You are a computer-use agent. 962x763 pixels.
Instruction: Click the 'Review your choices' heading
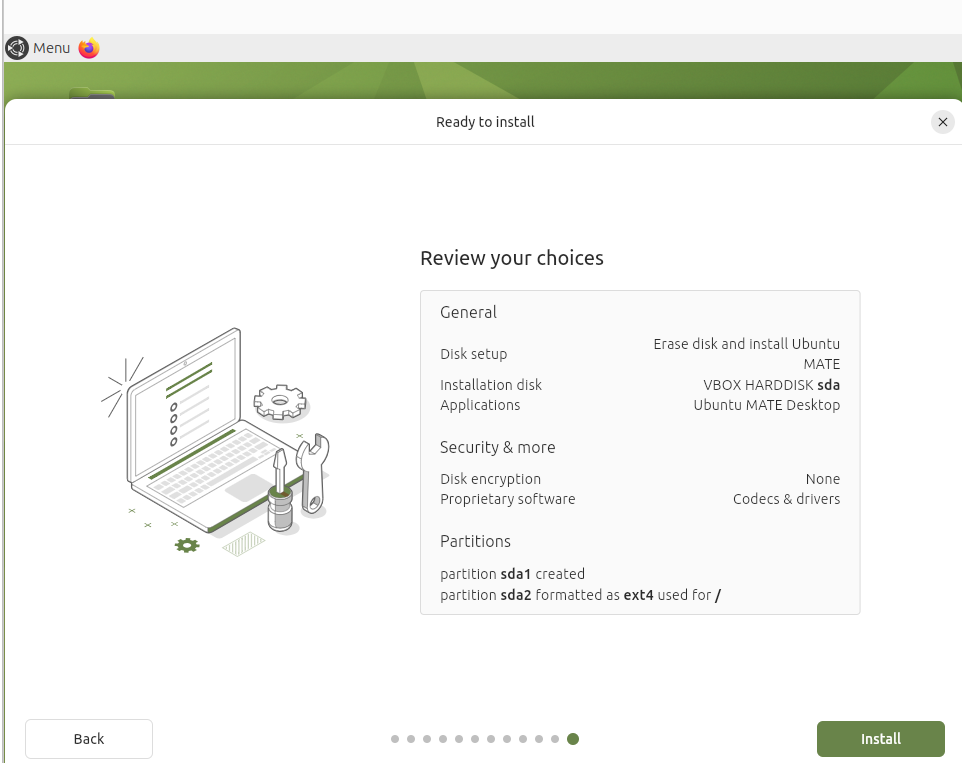point(512,258)
